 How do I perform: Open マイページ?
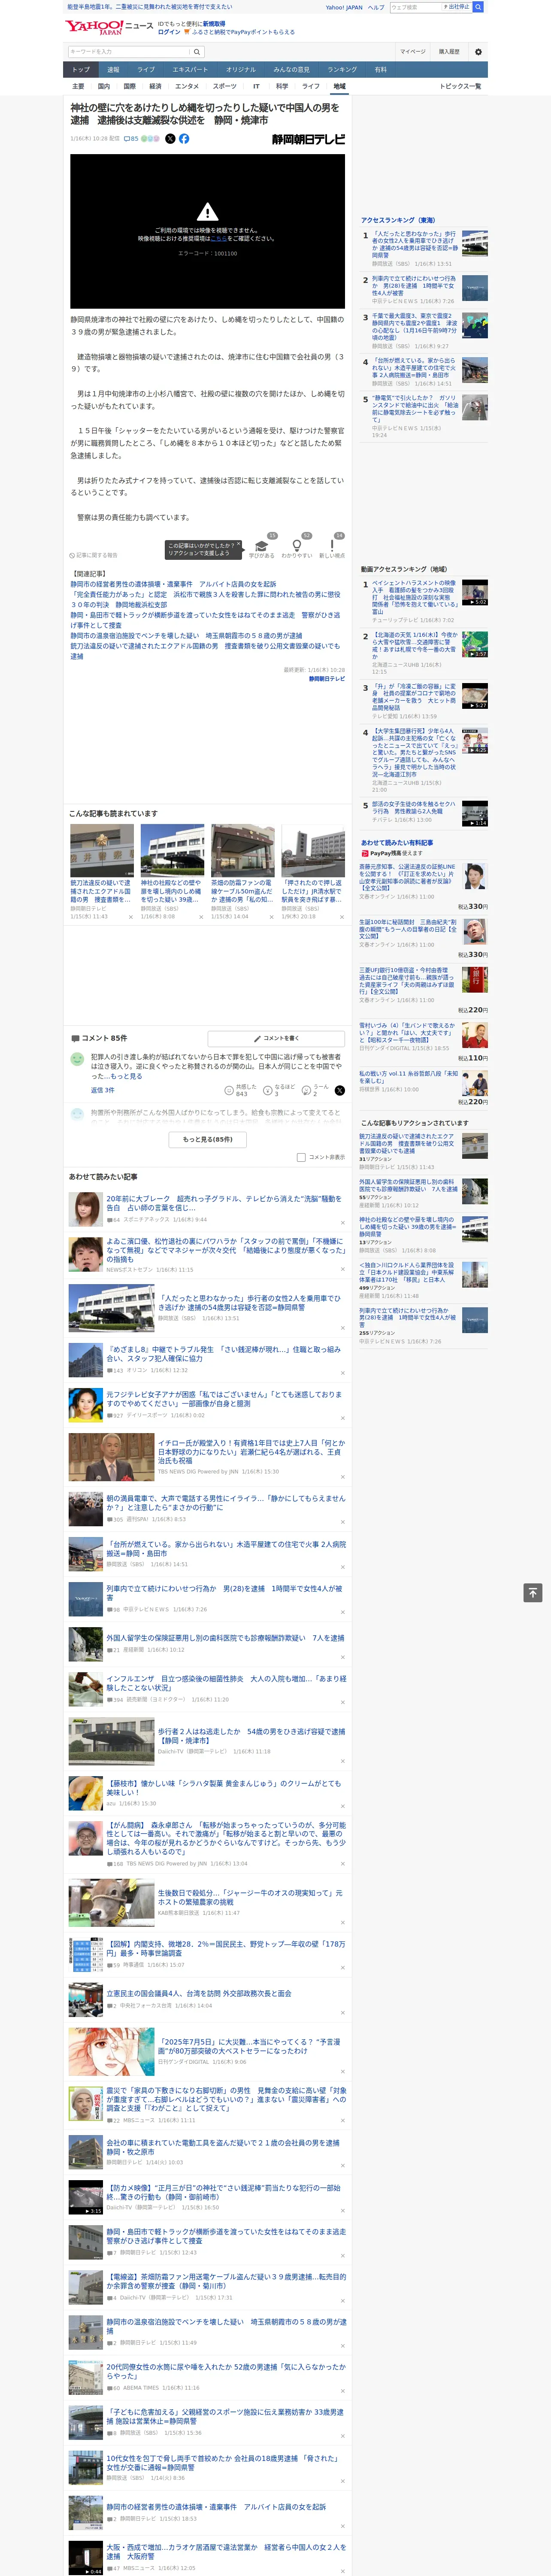(413, 52)
